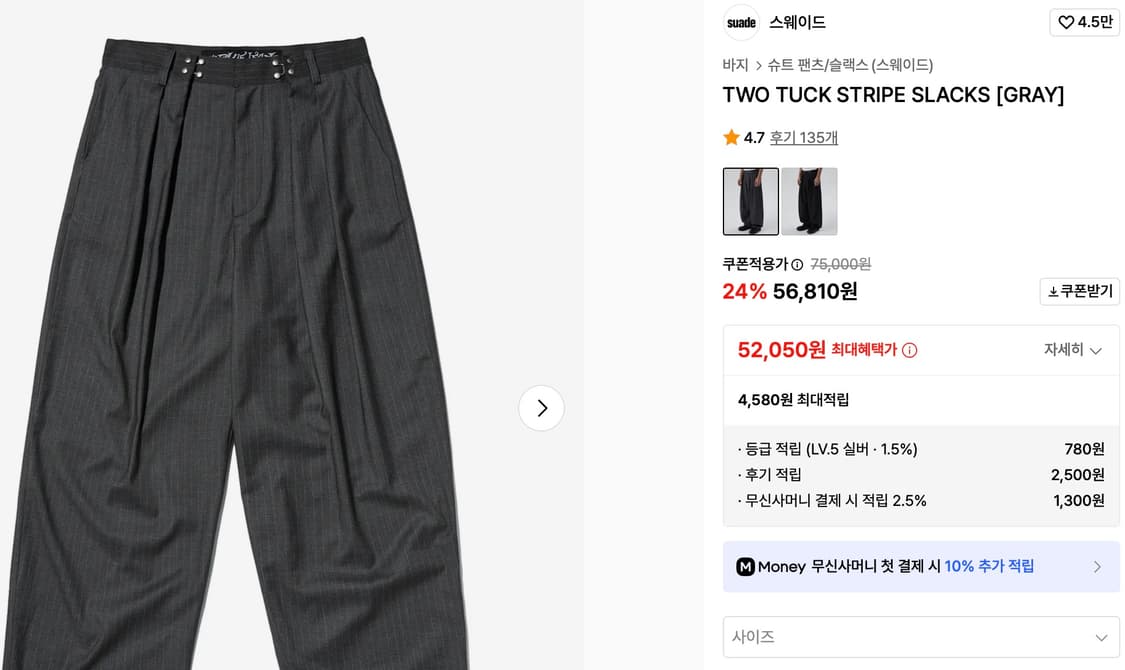The image size is (1125, 670).
Task: Click the heart icon to like the product
Action: coord(1067,22)
